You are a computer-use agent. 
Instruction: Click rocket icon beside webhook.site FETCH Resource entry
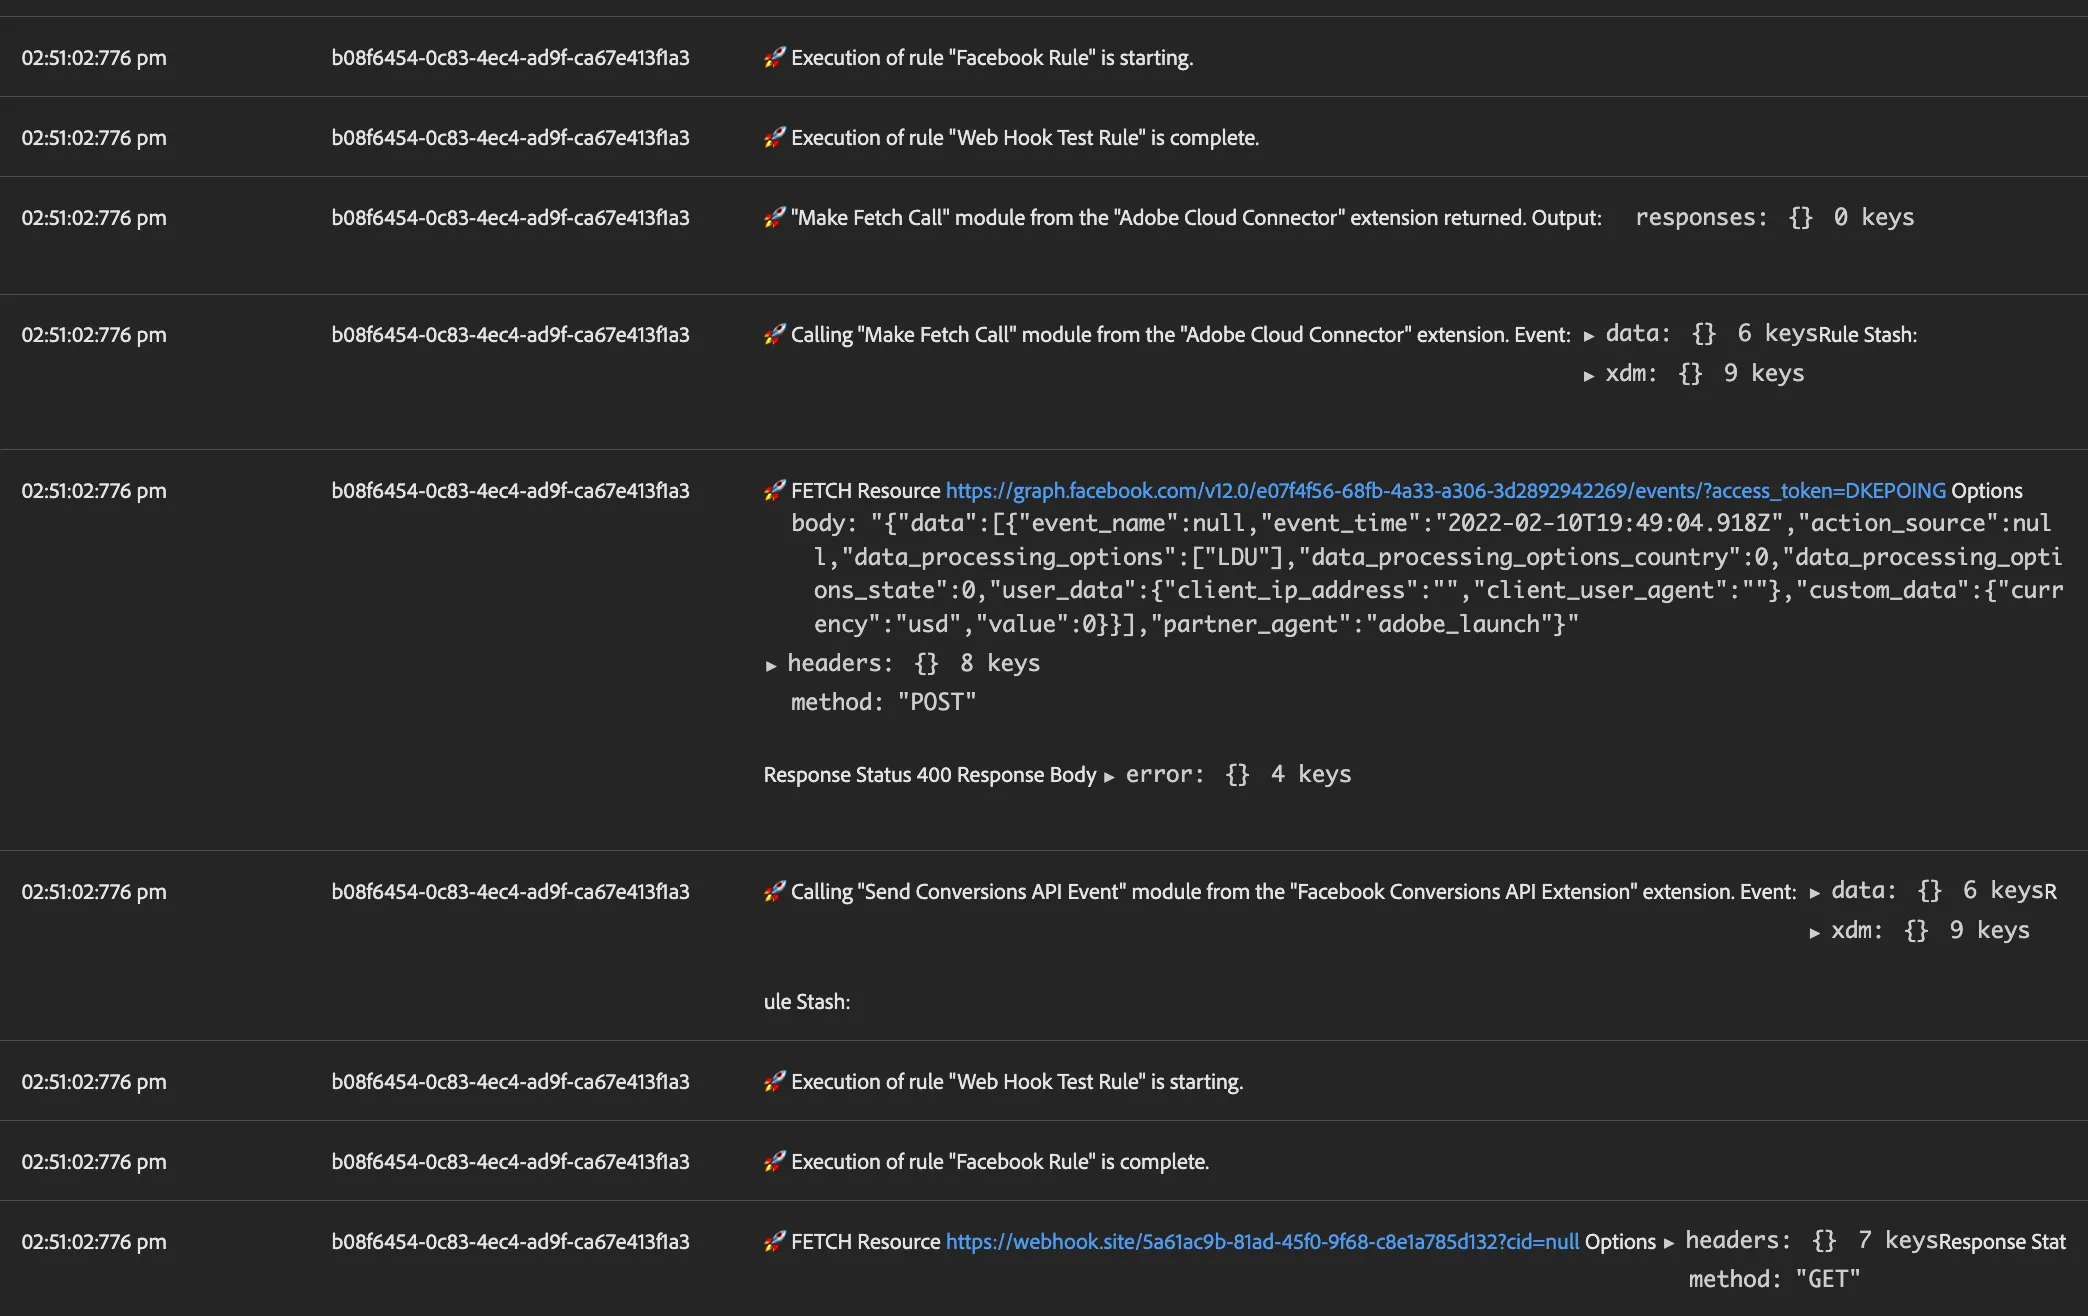(x=775, y=1241)
